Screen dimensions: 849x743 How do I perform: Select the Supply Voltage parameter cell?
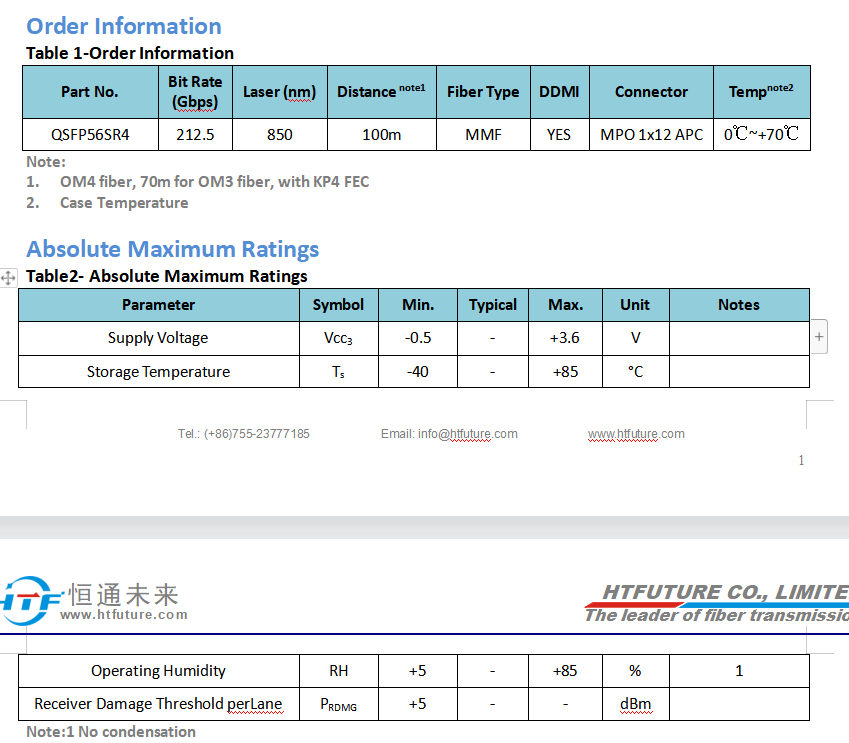click(x=159, y=338)
